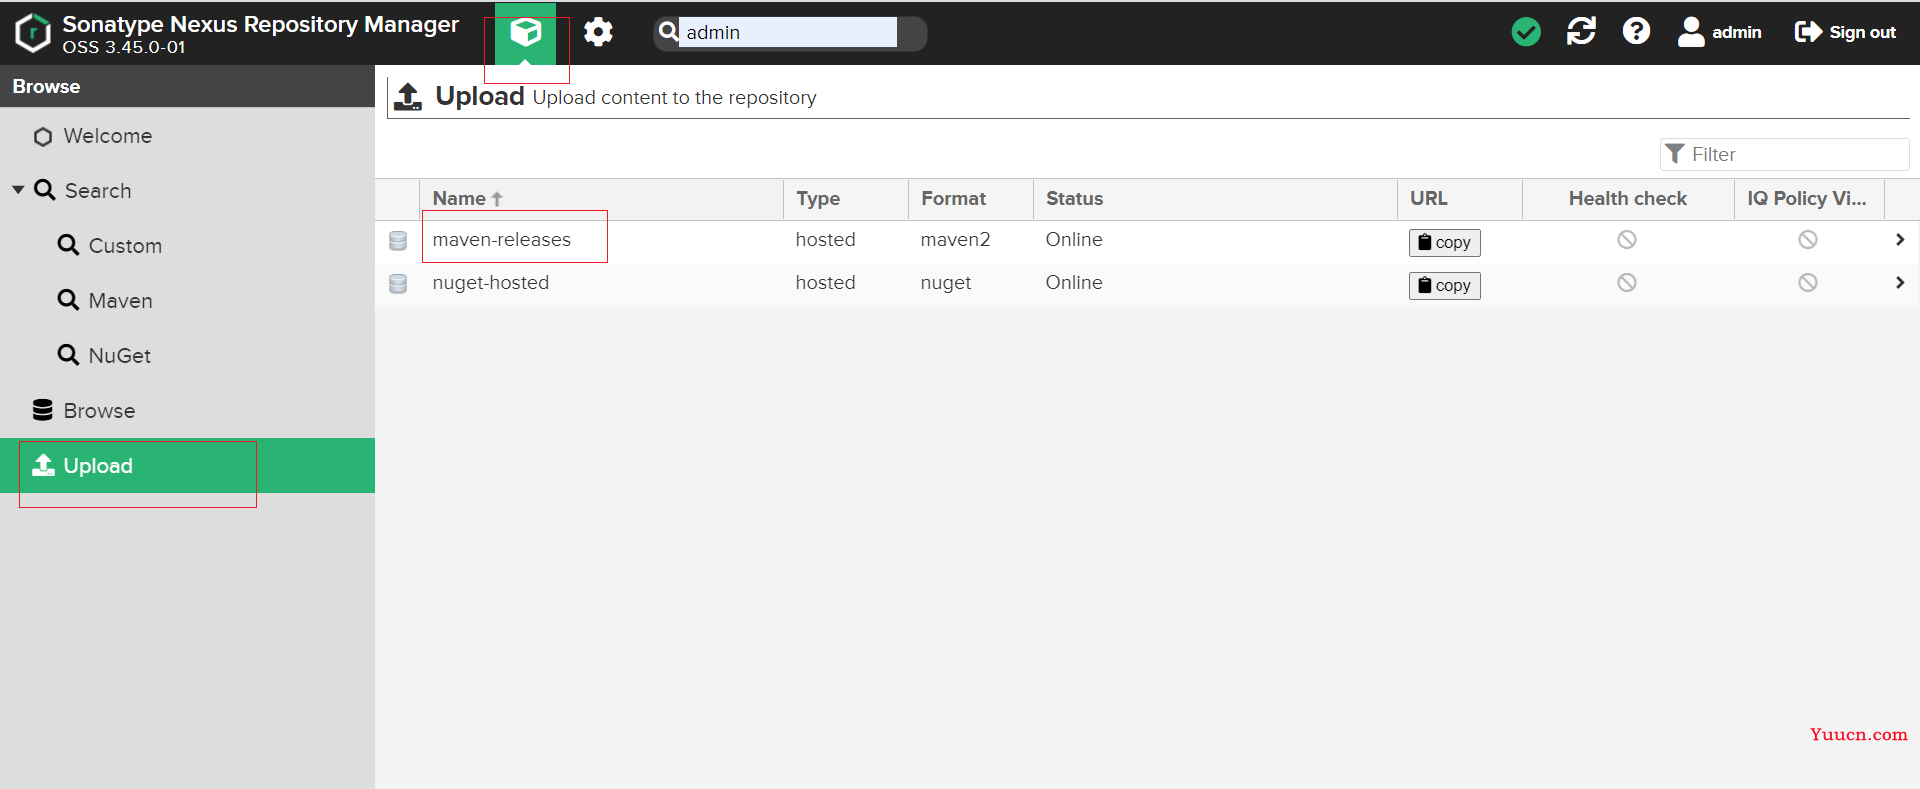Open Custom search

pos(125,246)
